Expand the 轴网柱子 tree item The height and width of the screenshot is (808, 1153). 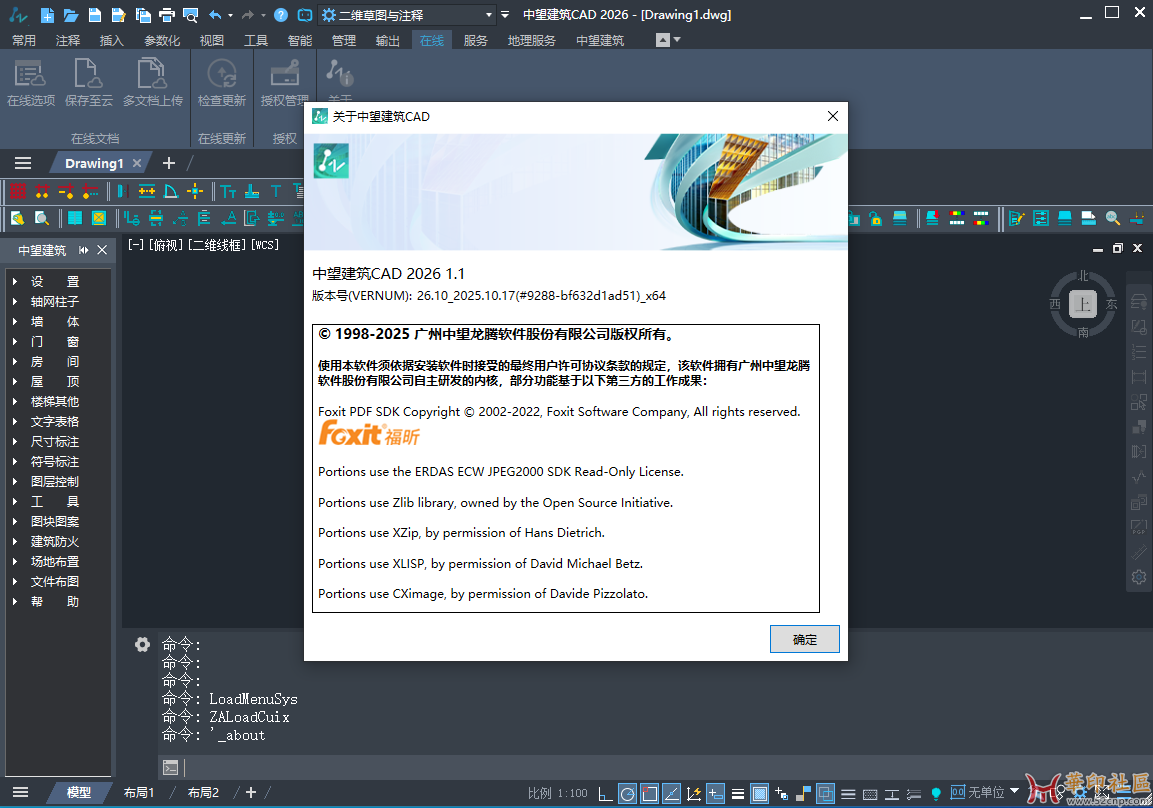coord(15,301)
